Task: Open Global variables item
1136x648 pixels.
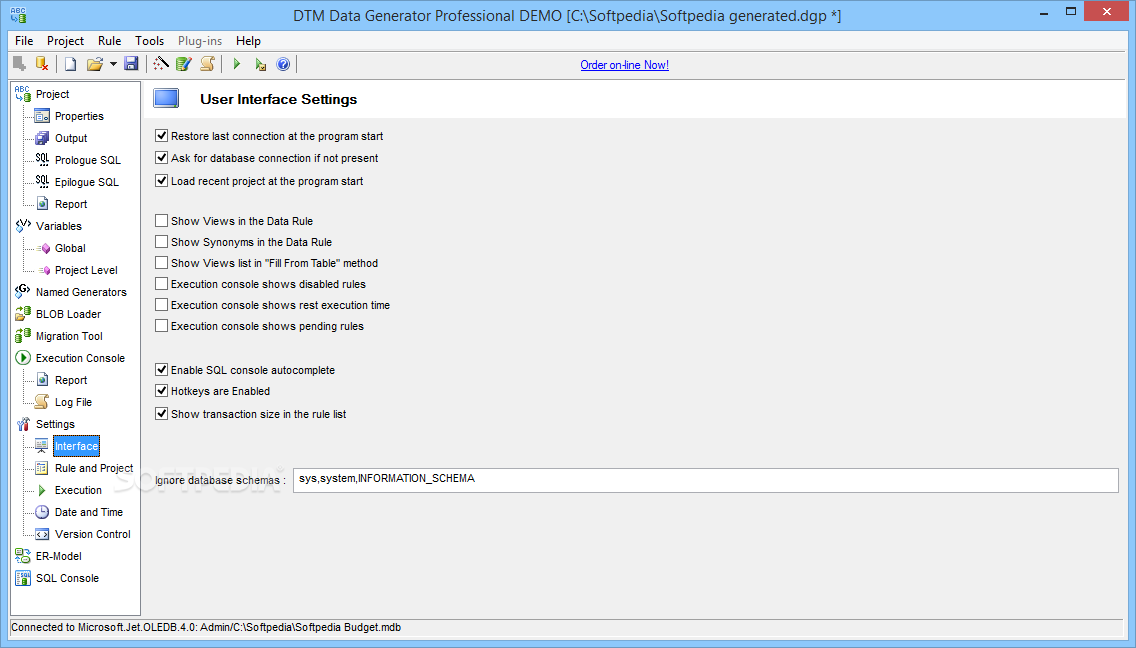Action: [70, 248]
